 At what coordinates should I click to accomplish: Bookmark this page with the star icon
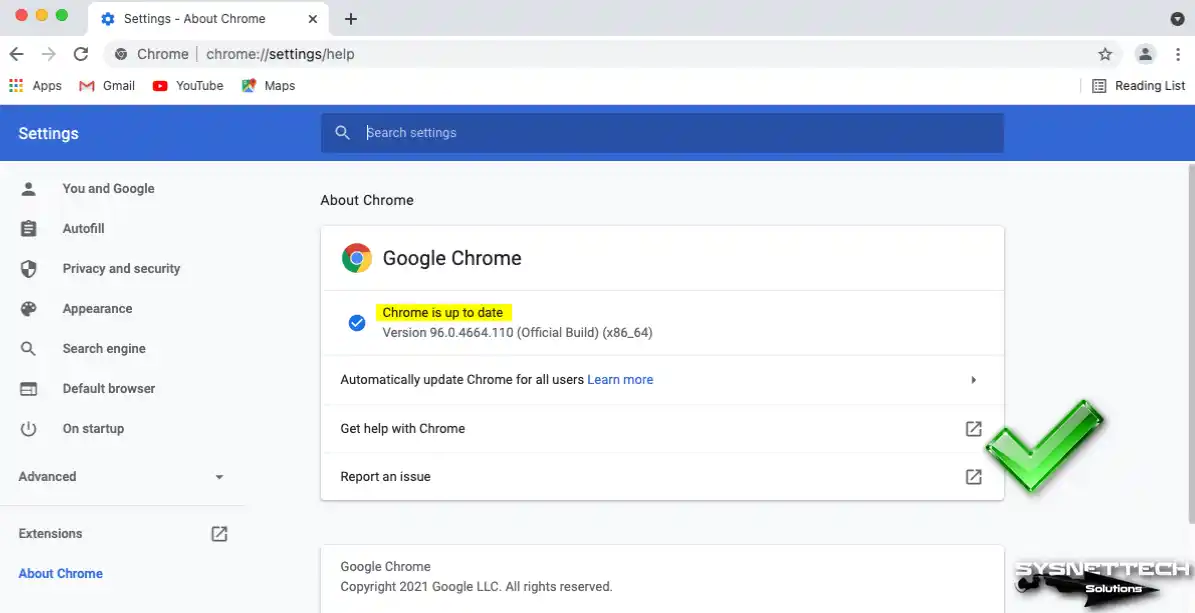pyautogui.click(x=1105, y=54)
